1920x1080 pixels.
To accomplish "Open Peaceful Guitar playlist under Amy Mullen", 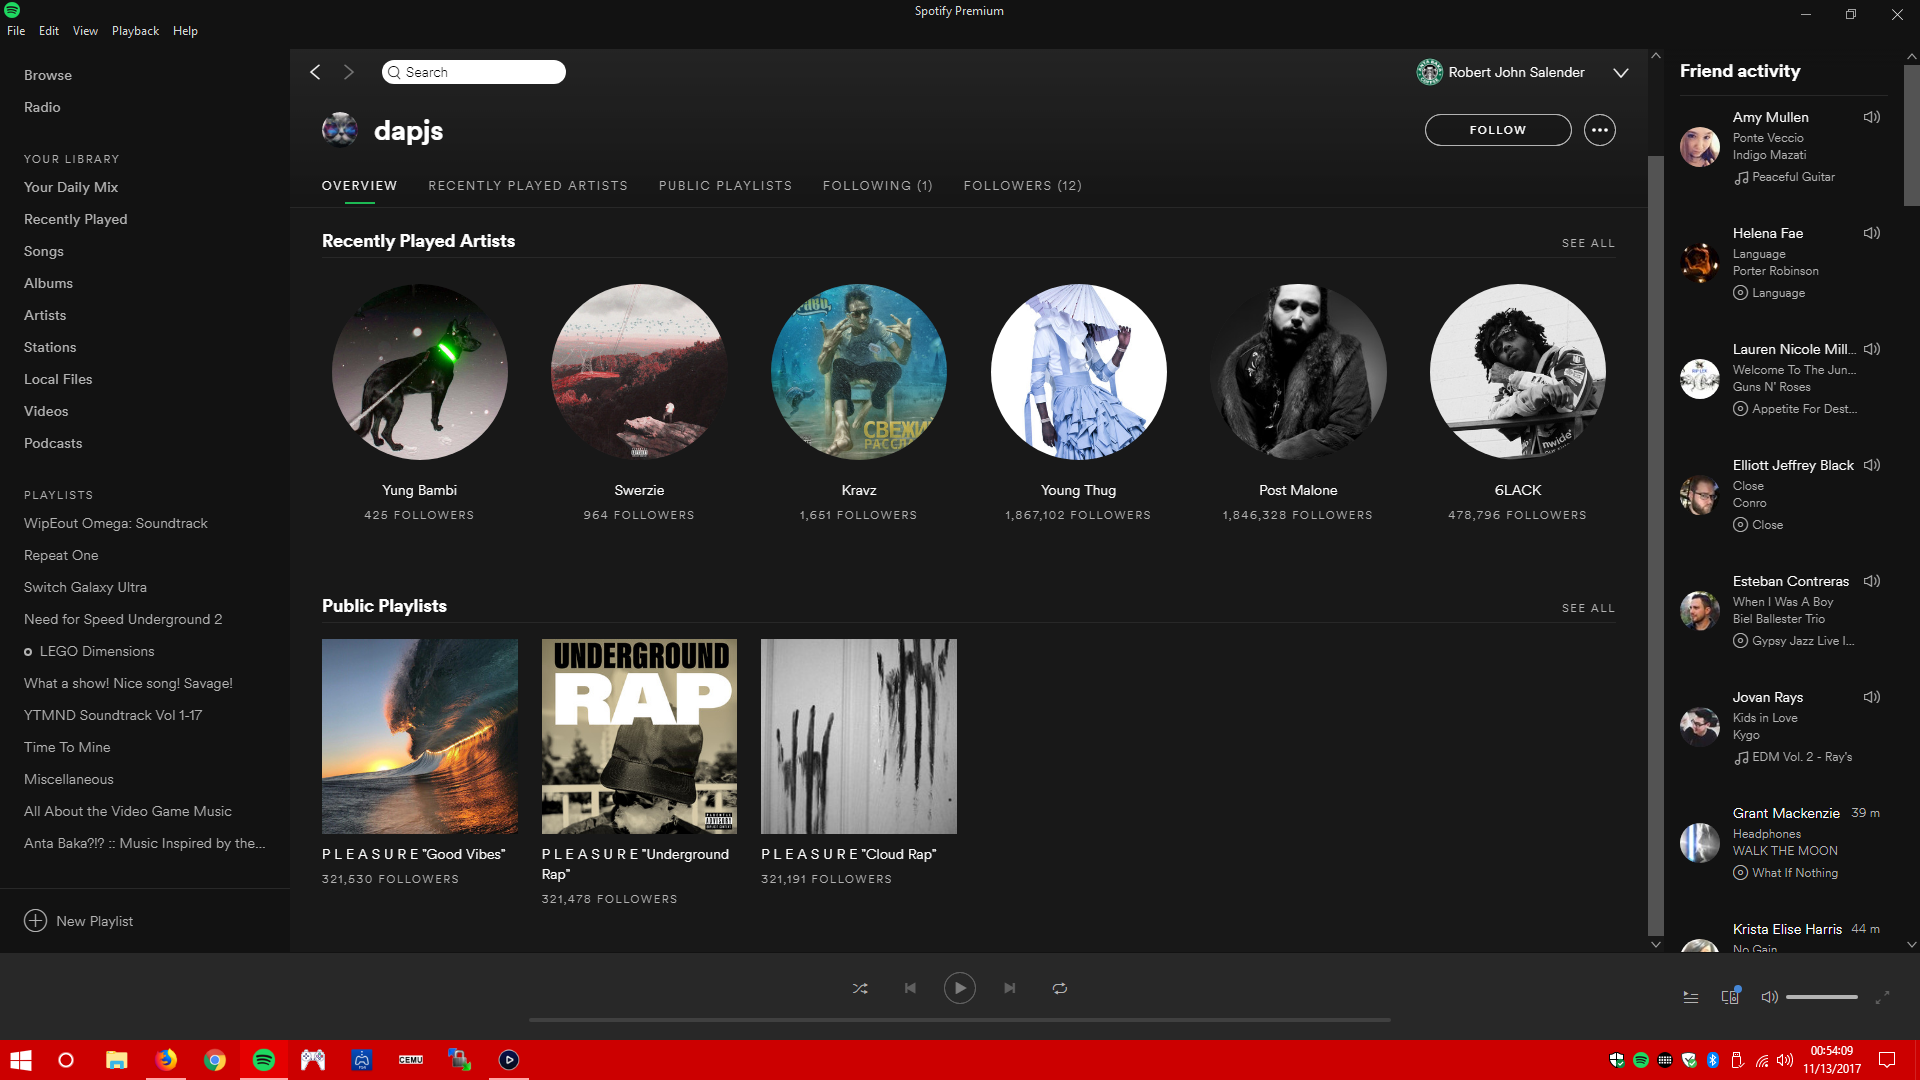I will (x=1793, y=177).
